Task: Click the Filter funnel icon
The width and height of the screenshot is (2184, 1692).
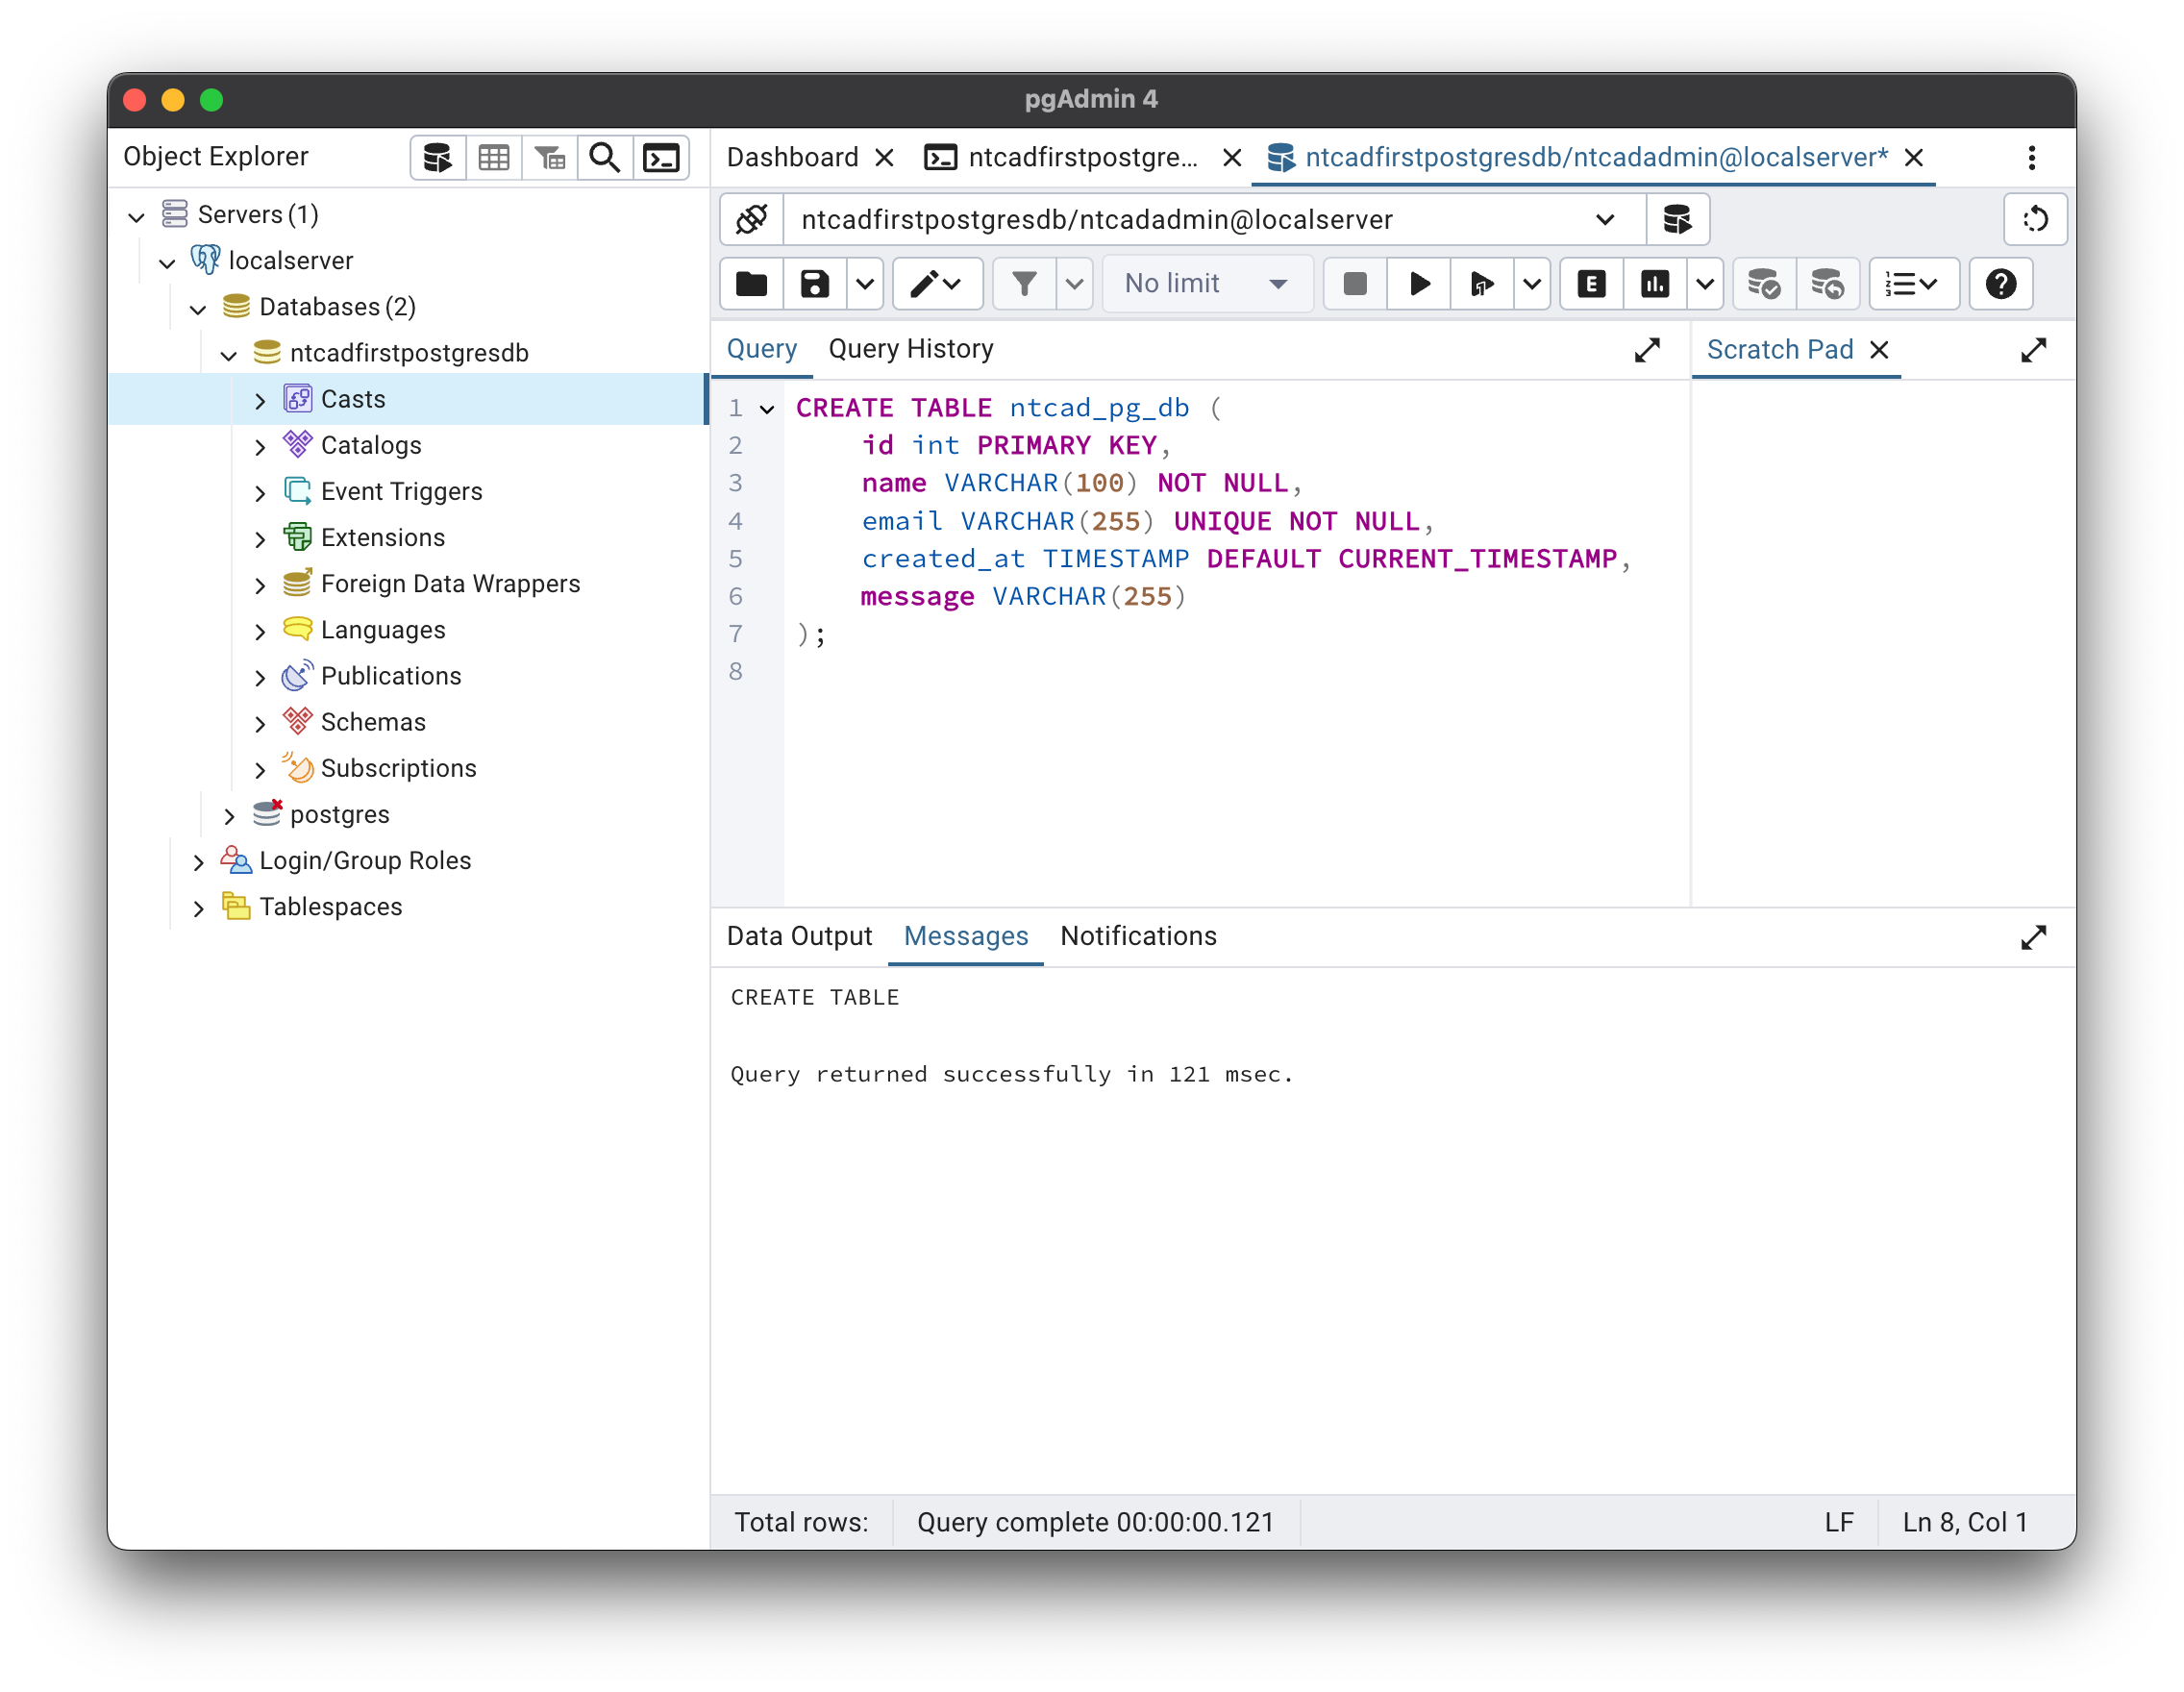Action: pyautogui.click(x=1023, y=284)
